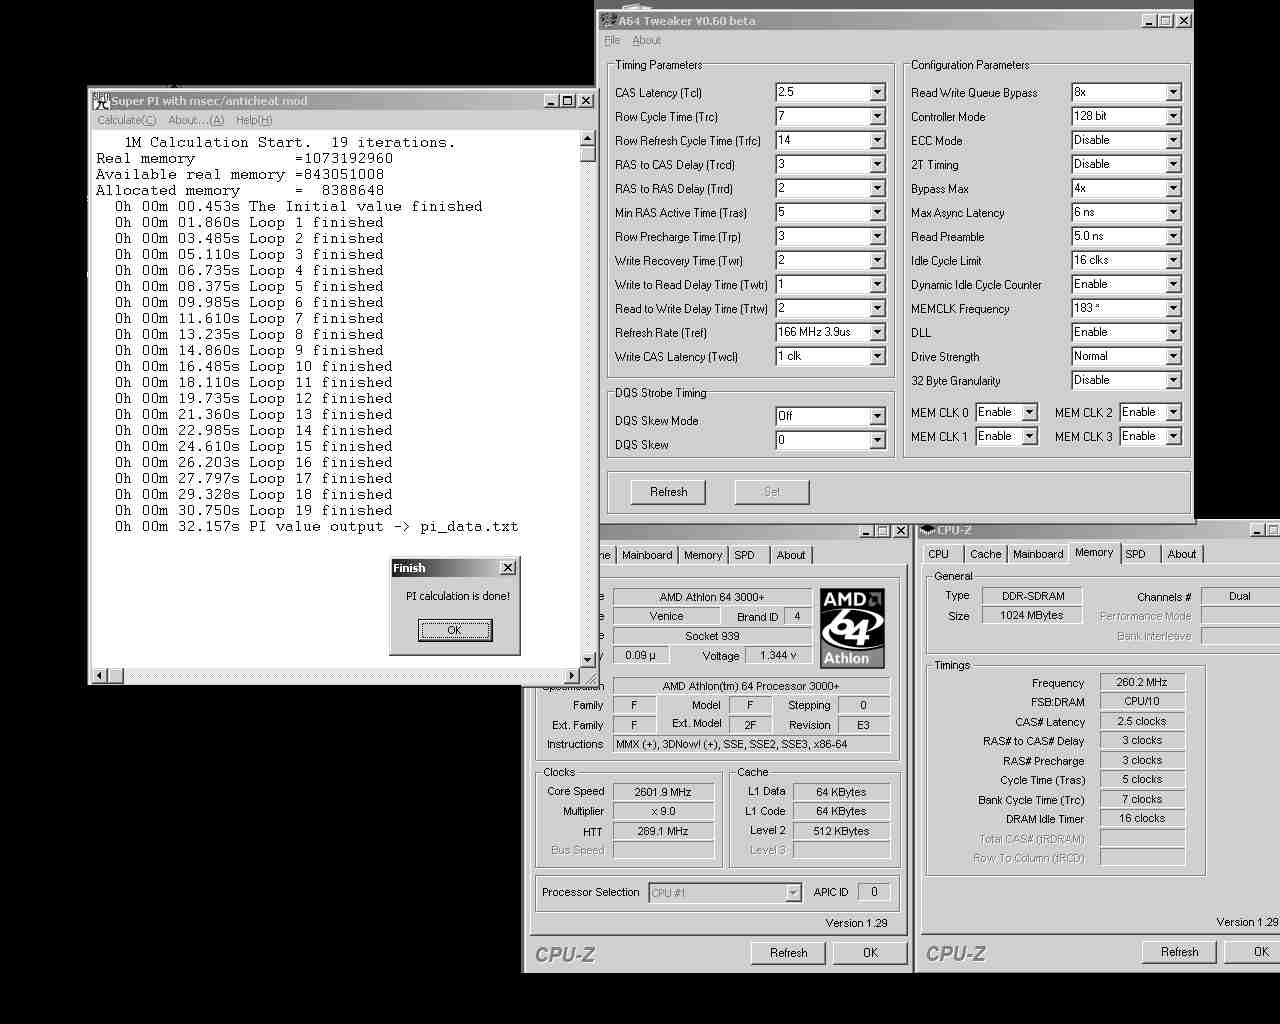Close the Finish dialog with X
This screenshot has width=1280, height=1024.
[x=507, y=568]
